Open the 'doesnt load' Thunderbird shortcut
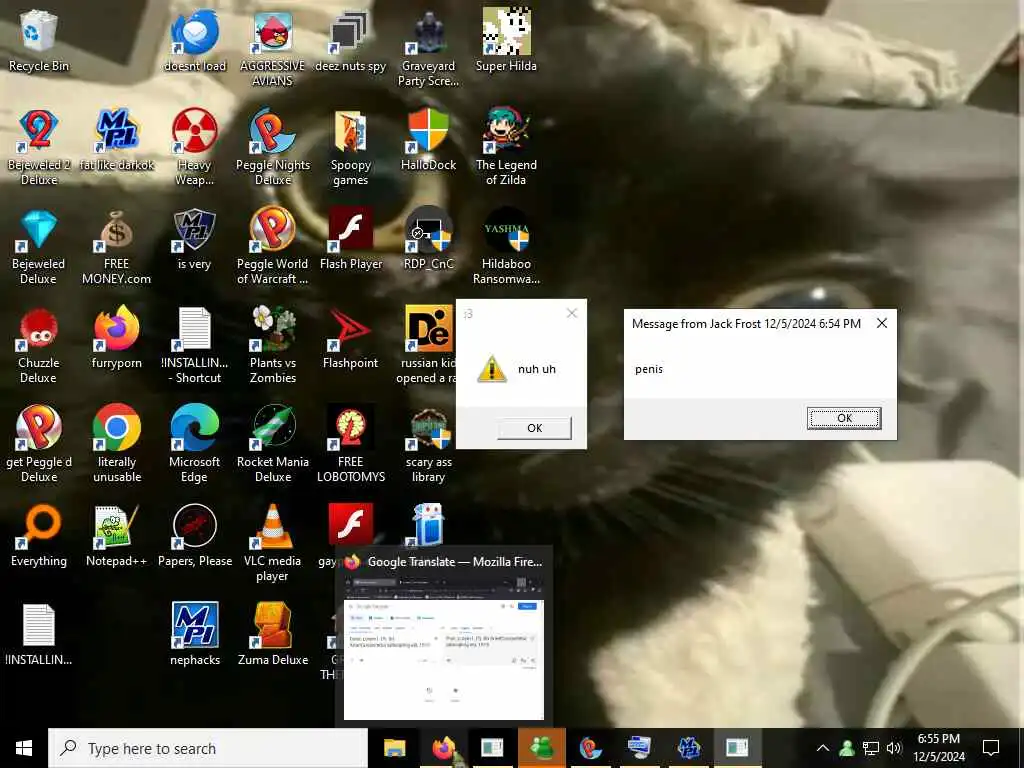This screenshot has height=768, width=1024. coord(195,40)
